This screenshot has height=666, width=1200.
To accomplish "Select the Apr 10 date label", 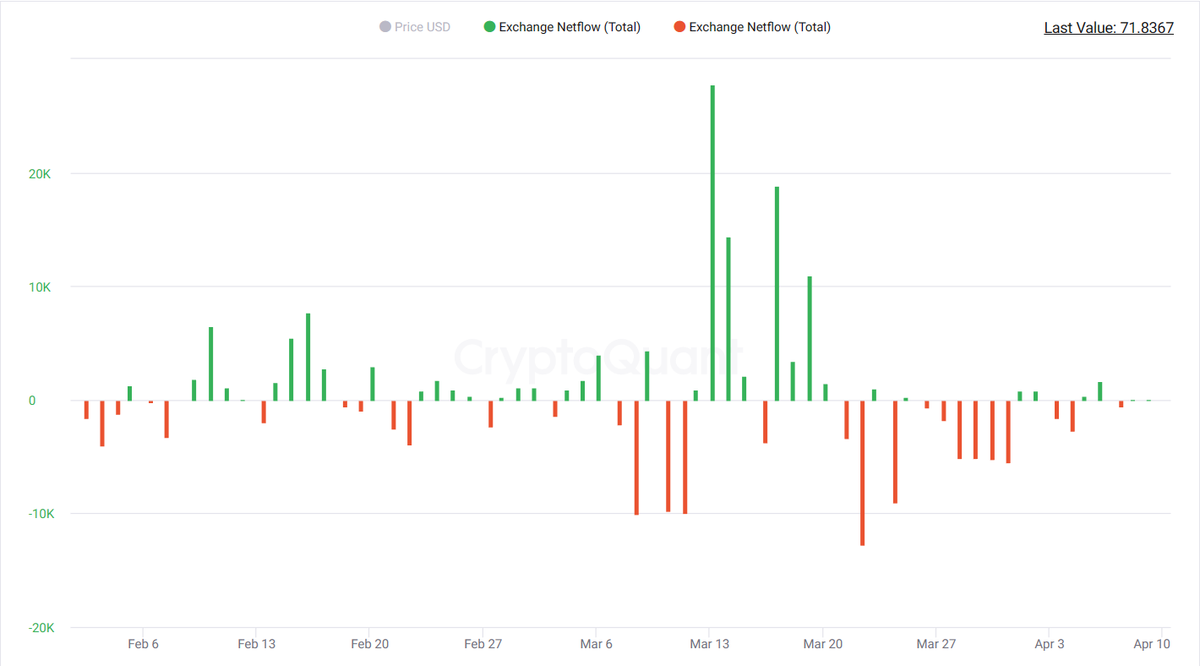I will coord(1152,644).
